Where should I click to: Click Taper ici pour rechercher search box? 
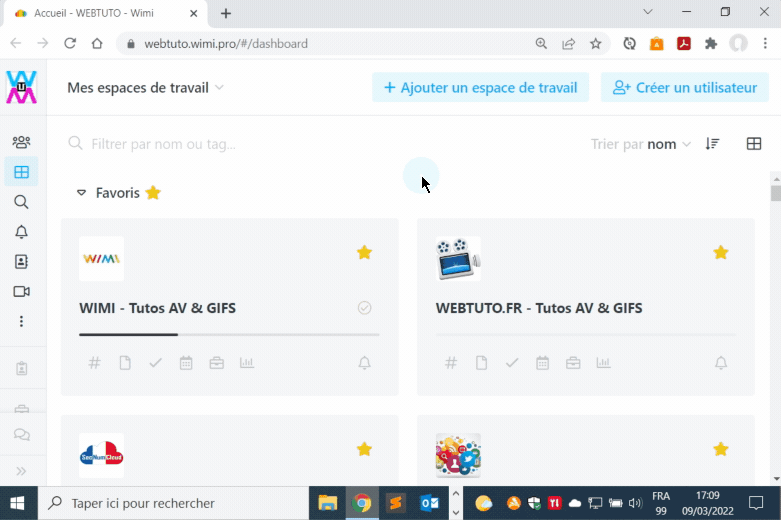tap(173, 503)
